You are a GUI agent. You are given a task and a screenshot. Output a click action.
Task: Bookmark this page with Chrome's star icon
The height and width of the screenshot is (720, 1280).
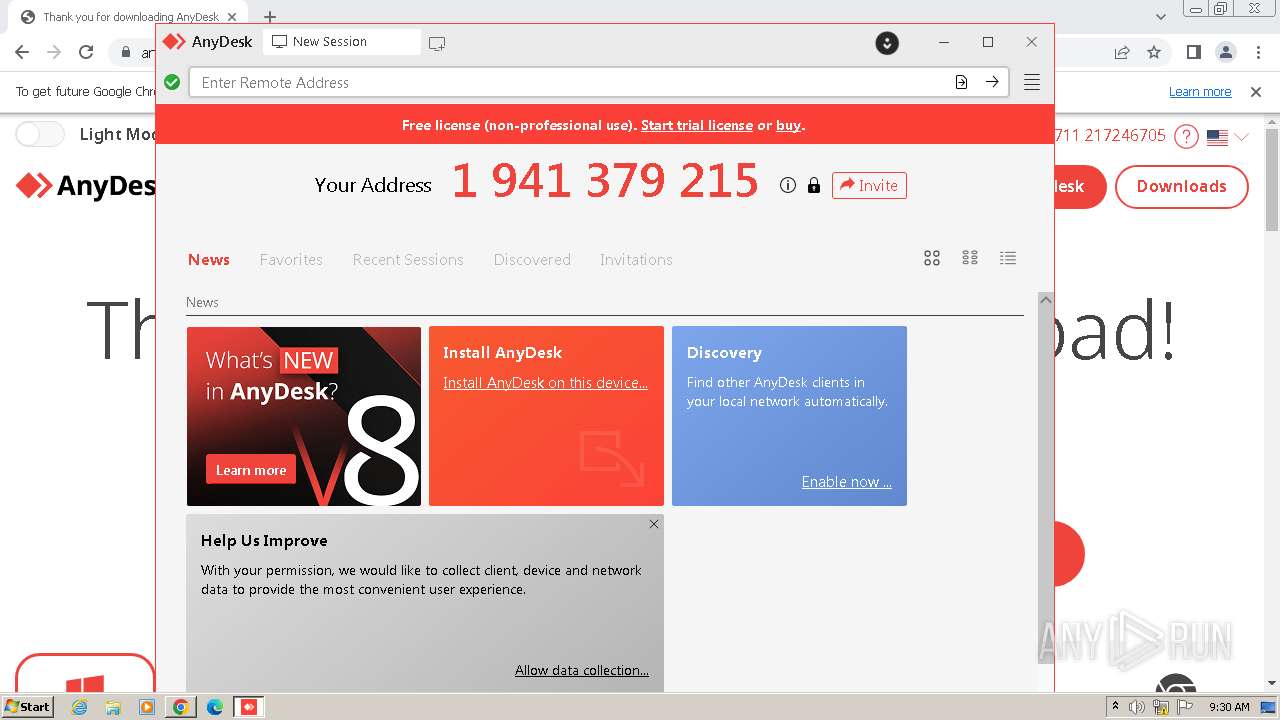(1154, 52)
